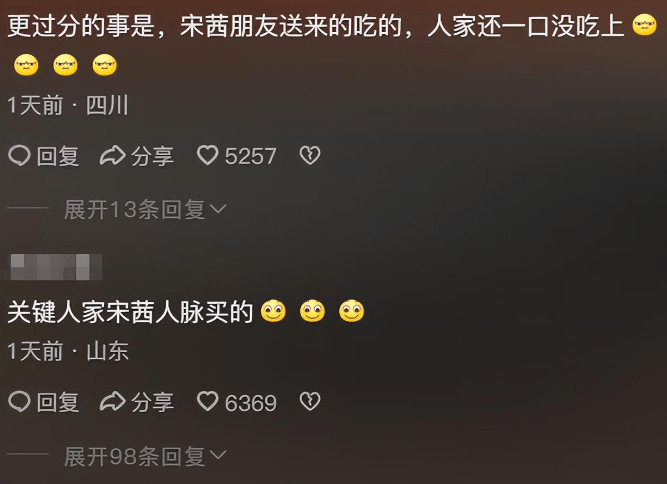Click share arrow icon on Sichuan comment

112,156
